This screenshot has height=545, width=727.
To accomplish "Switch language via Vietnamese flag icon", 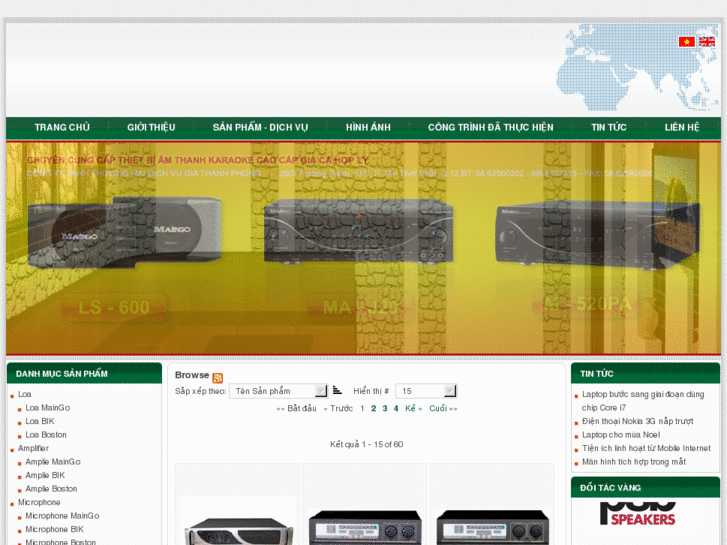I will [x=687, y=42].
